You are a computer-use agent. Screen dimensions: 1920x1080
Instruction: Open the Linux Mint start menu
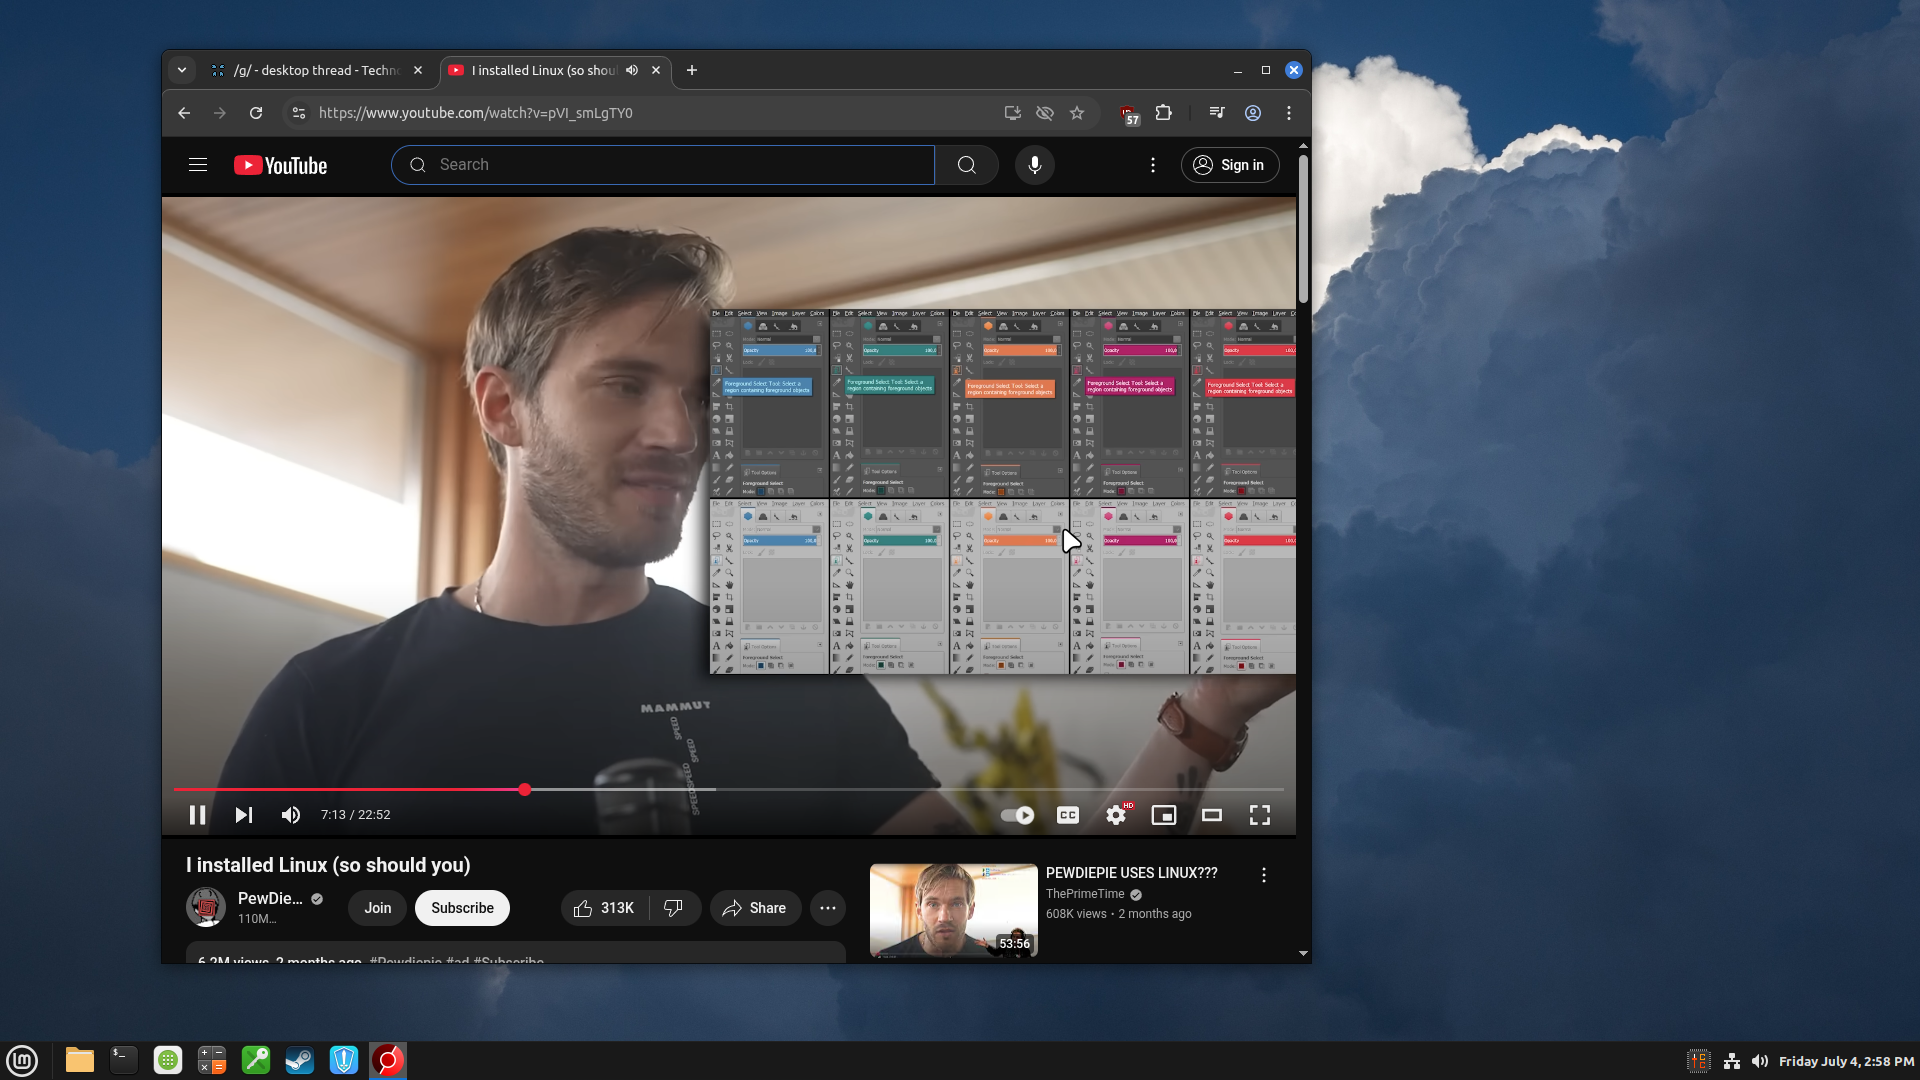pyautogui.click(x=22, y=1060)
